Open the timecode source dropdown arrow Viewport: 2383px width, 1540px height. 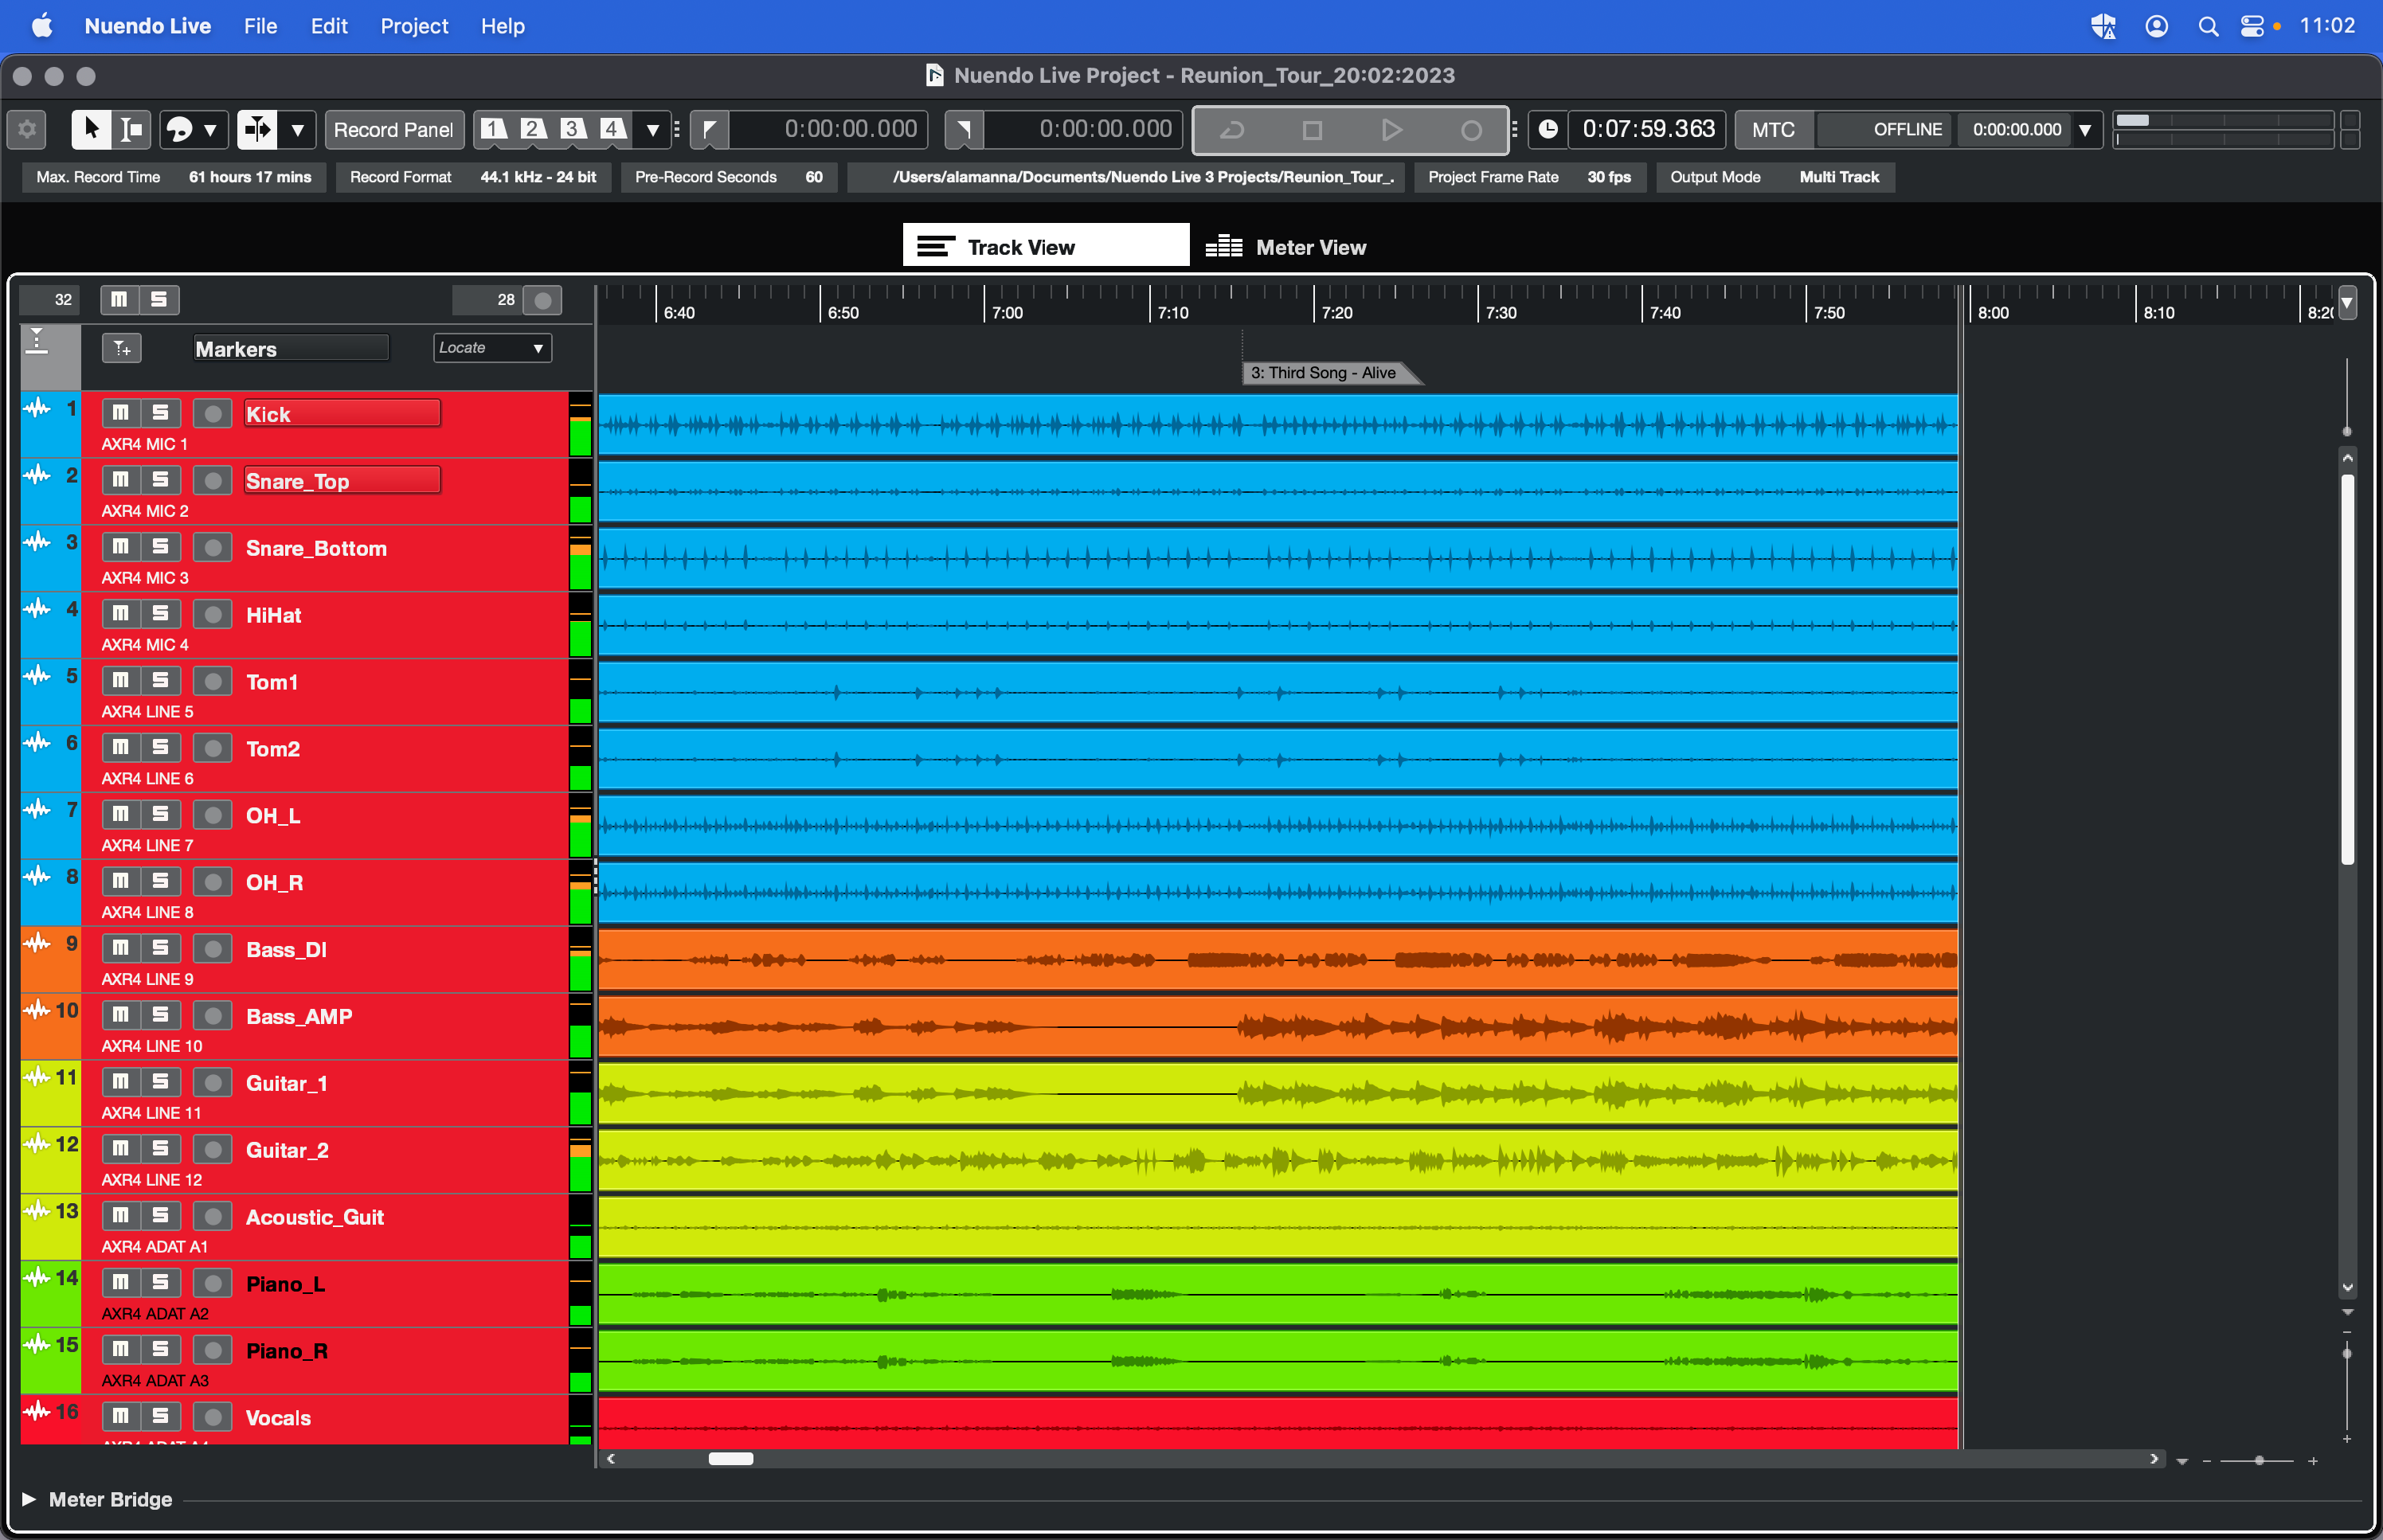click(x=2086, y=130)
